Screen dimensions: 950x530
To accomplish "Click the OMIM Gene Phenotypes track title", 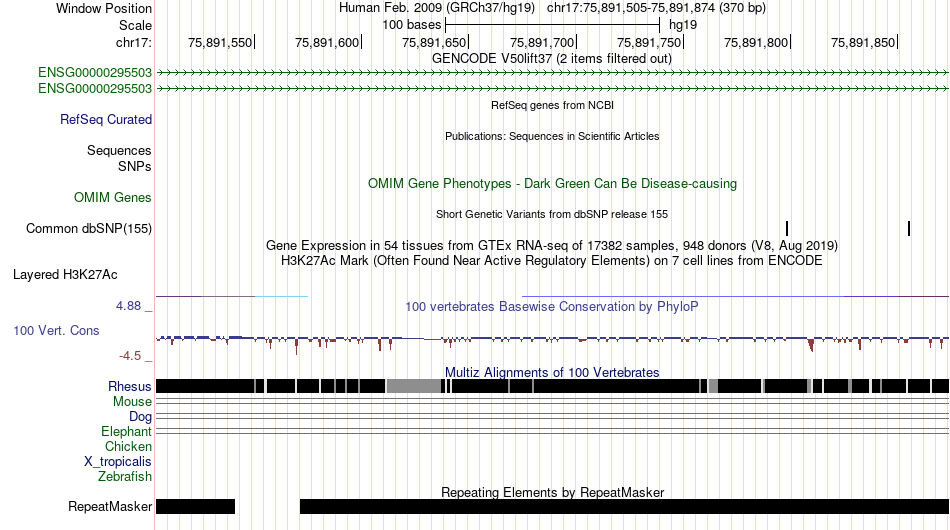I will (x=553, y=184).
